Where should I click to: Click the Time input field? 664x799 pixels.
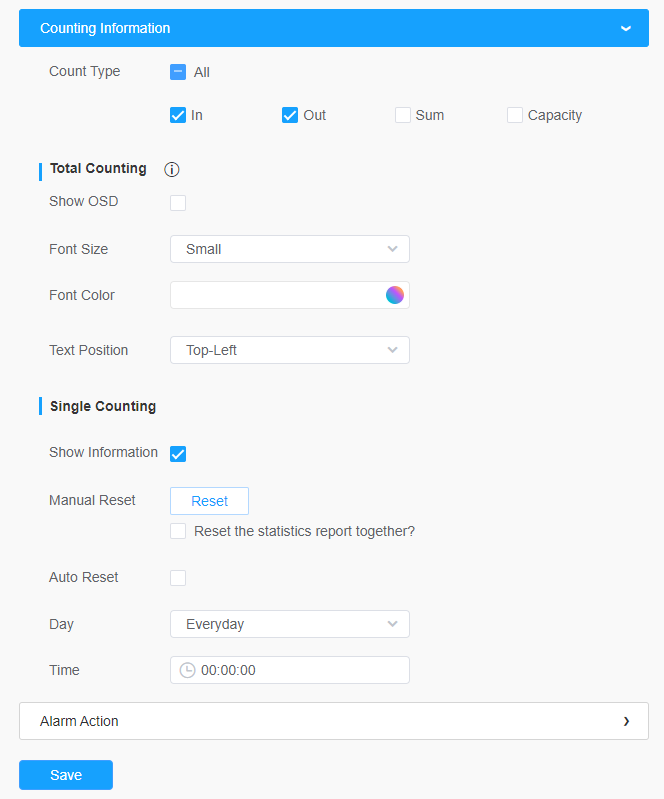[290, 670]
